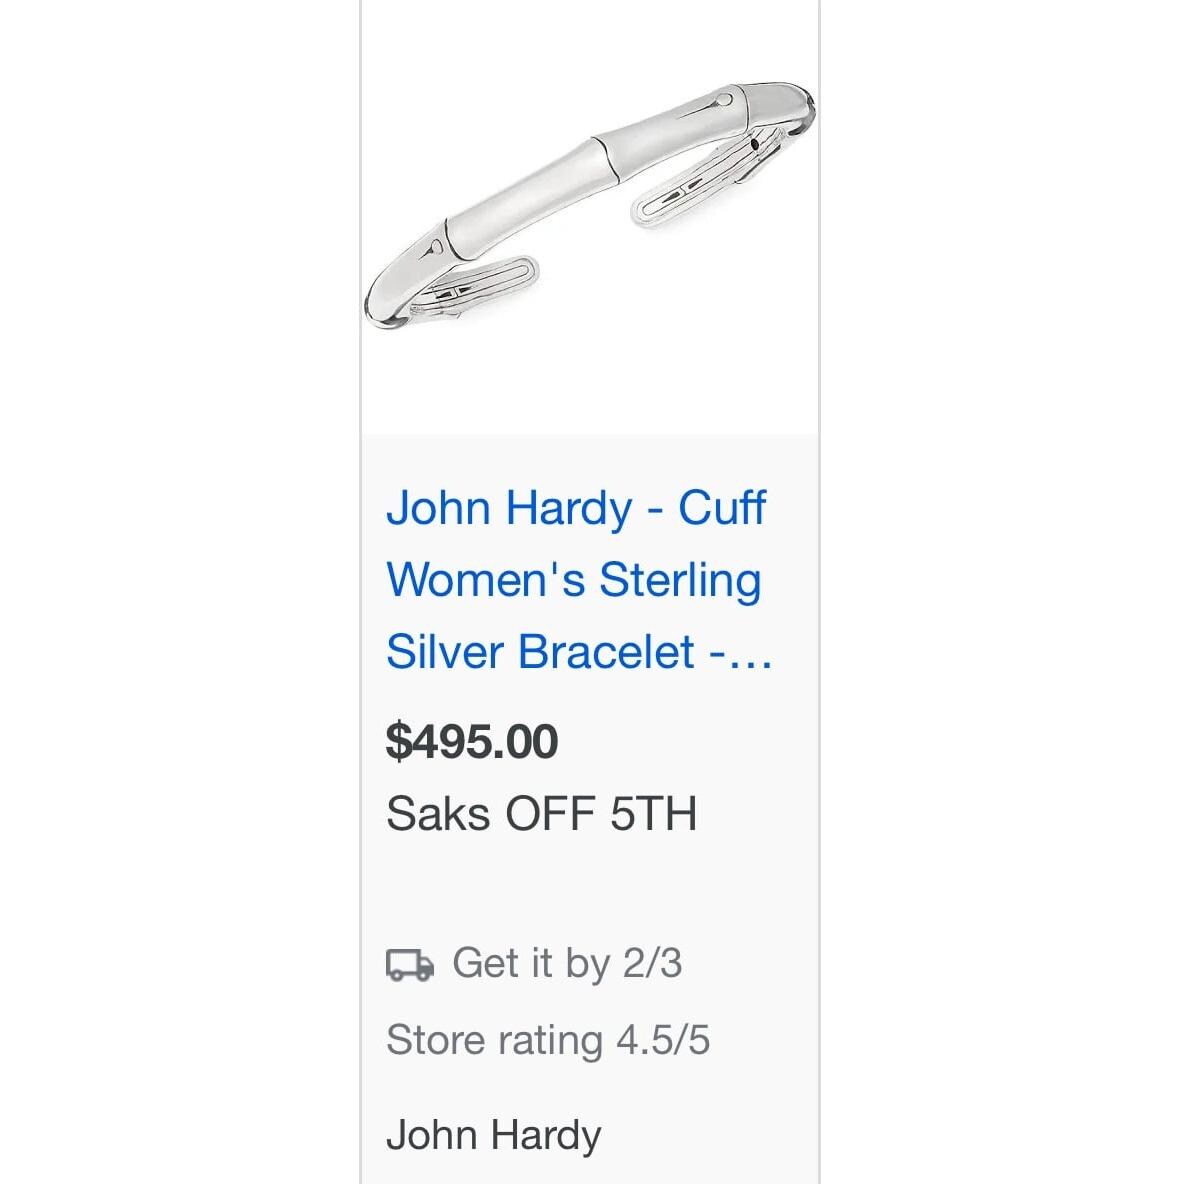Click the word Store in rating line
This screenshot has height=1184, width=1184.
click(x=435, y=1040)
